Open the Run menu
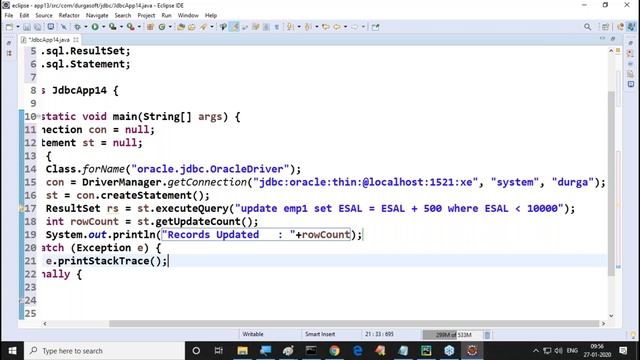 tap(167, 16)
